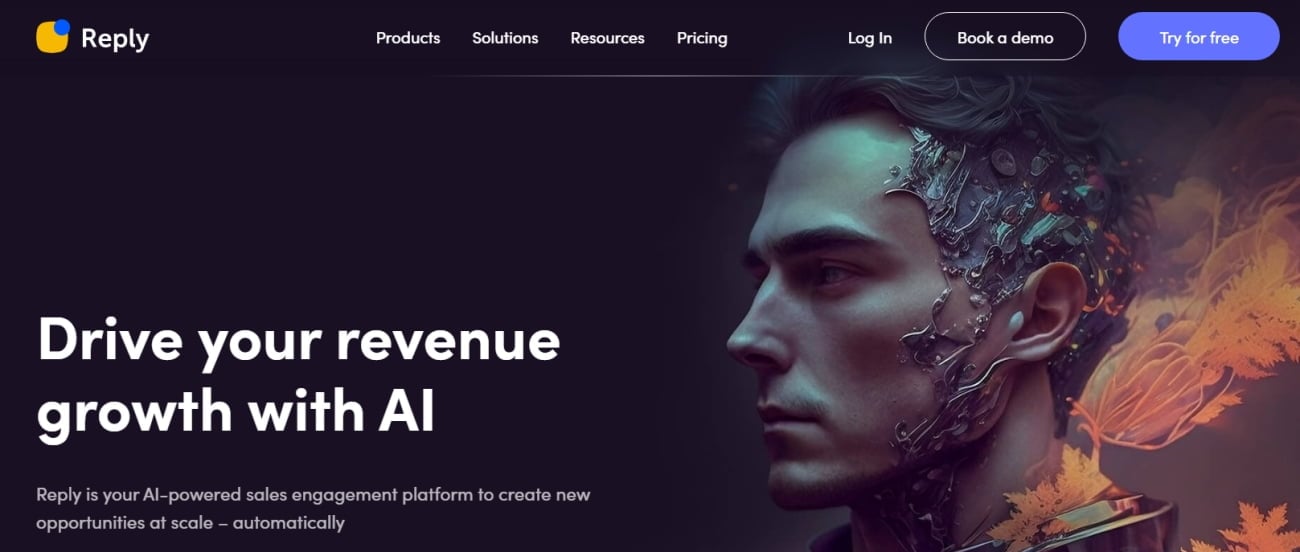1300x552 pixels.
Task: Click the "Drive your revenue" headline line
Action: pos(299,342)
